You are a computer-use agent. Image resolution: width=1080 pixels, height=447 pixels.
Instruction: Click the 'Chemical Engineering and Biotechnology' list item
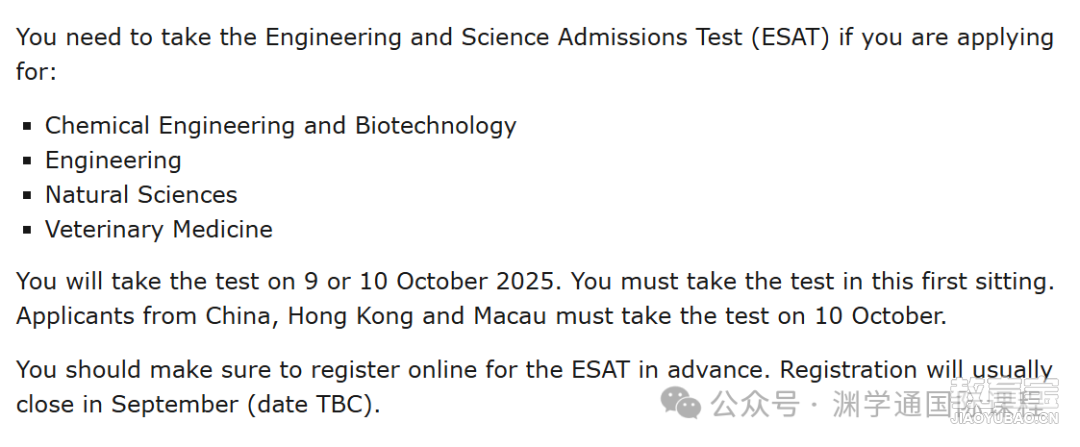[280, 125]
